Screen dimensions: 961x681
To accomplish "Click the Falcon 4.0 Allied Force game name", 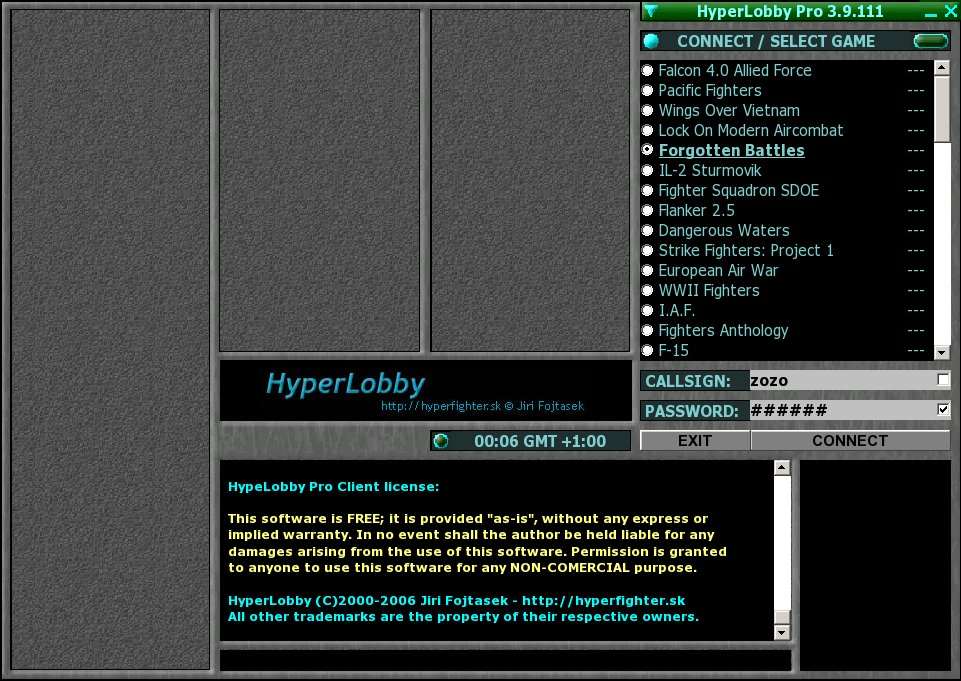I will point(735,70).
